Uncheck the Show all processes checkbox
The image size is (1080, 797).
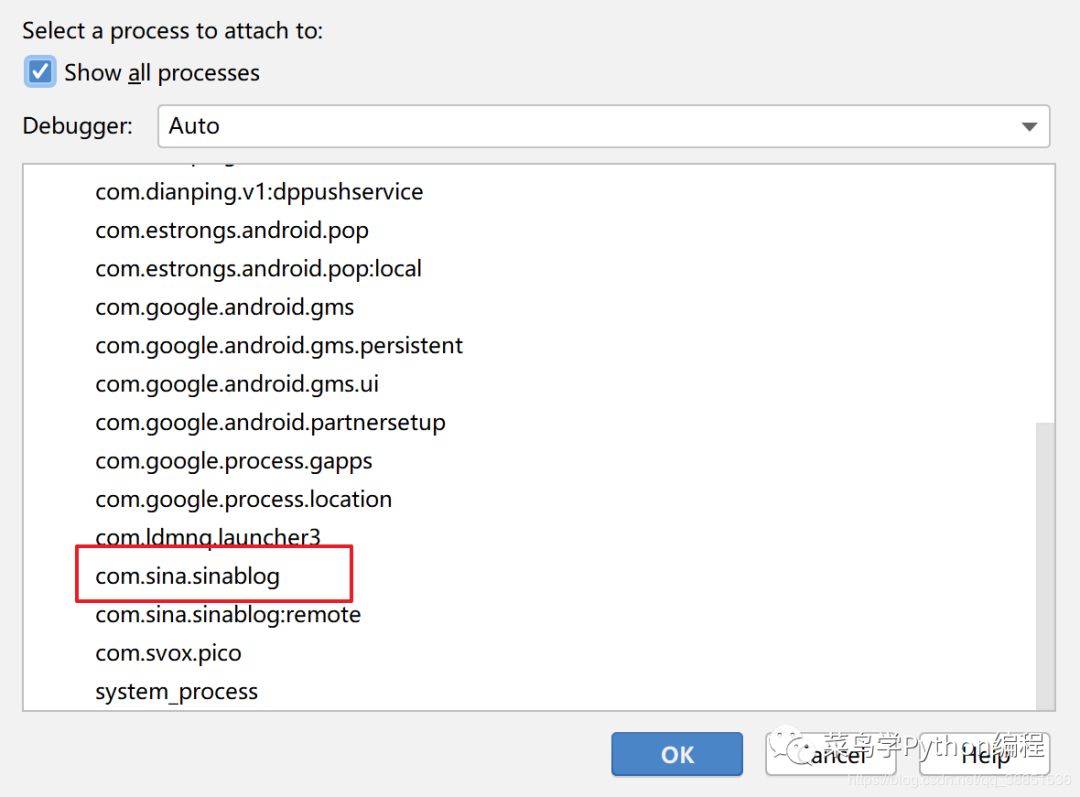coord(39,72)
